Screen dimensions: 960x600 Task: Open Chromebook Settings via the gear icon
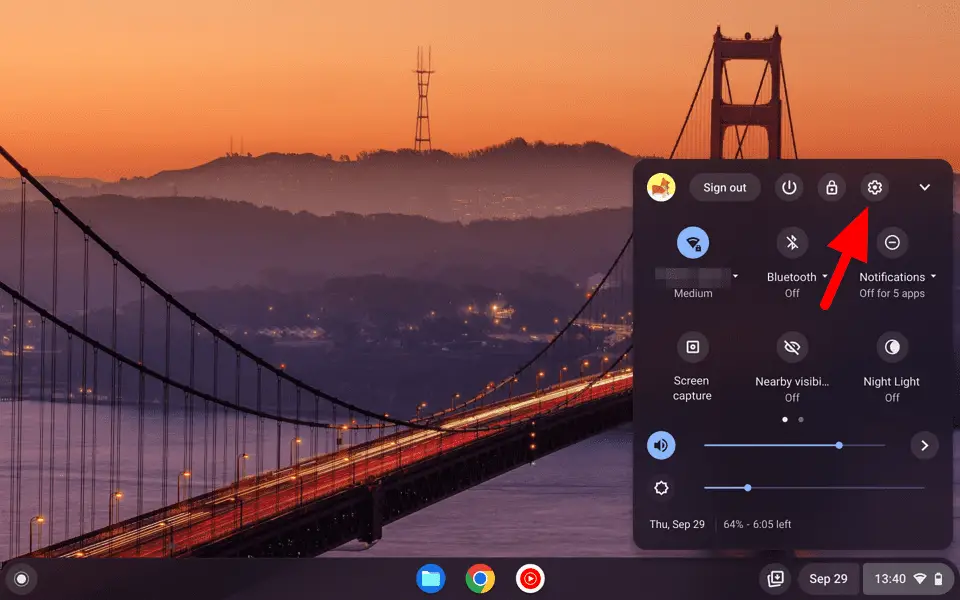874,187
